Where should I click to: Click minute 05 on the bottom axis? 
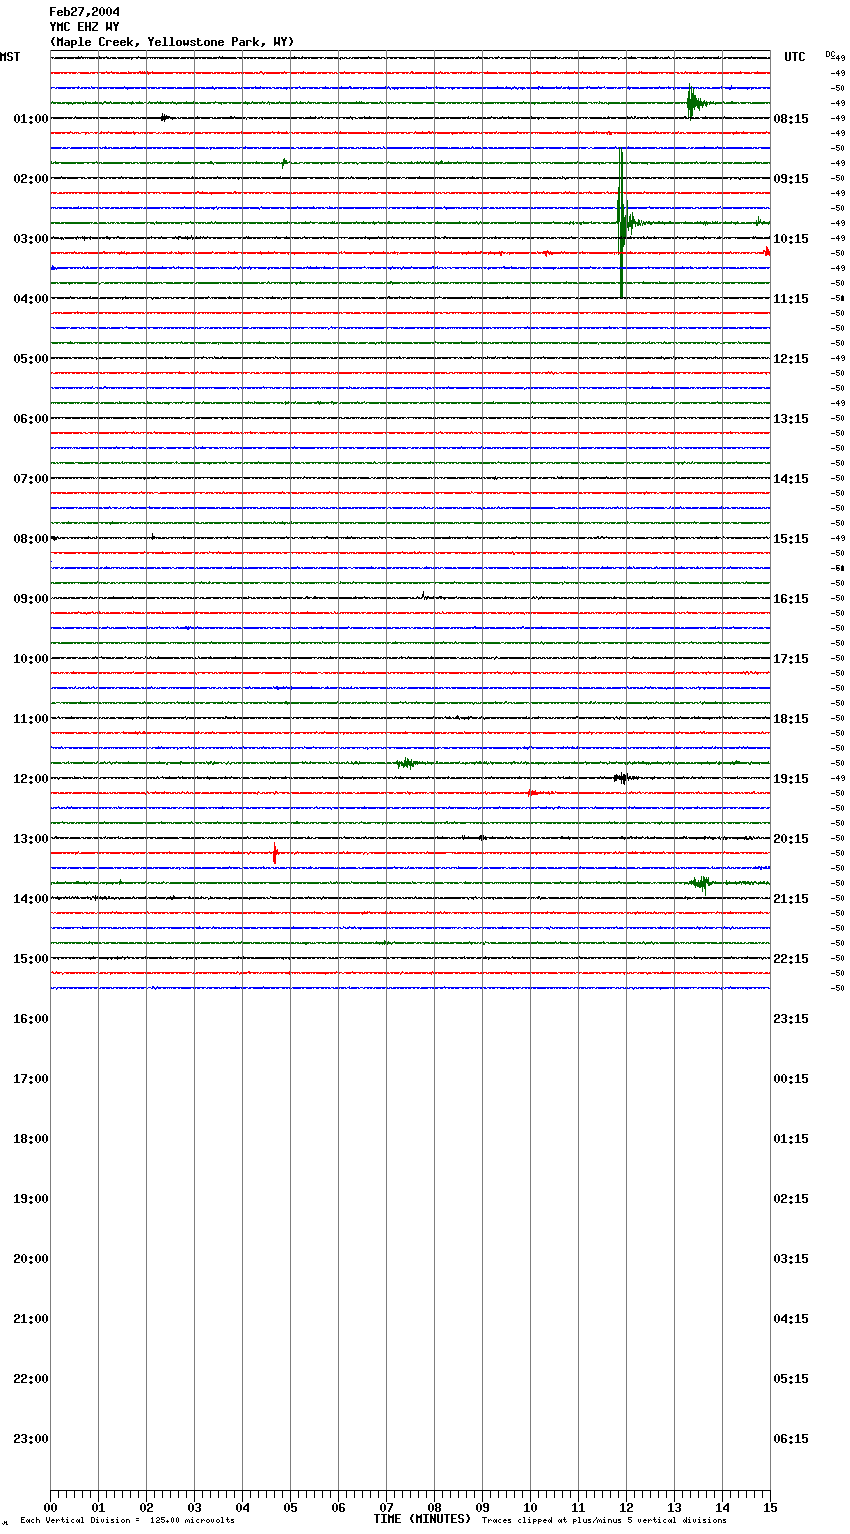tap(290, 1507)
